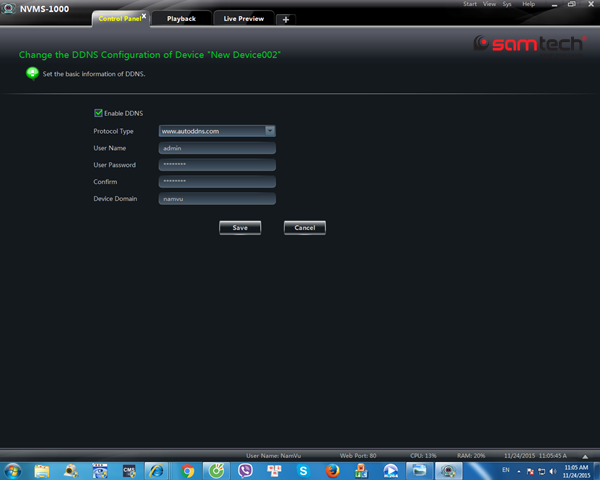The width and height of the screenshot is (600, 480).
Task: Open Google Chrome from the taskbar
Action: 188,471
